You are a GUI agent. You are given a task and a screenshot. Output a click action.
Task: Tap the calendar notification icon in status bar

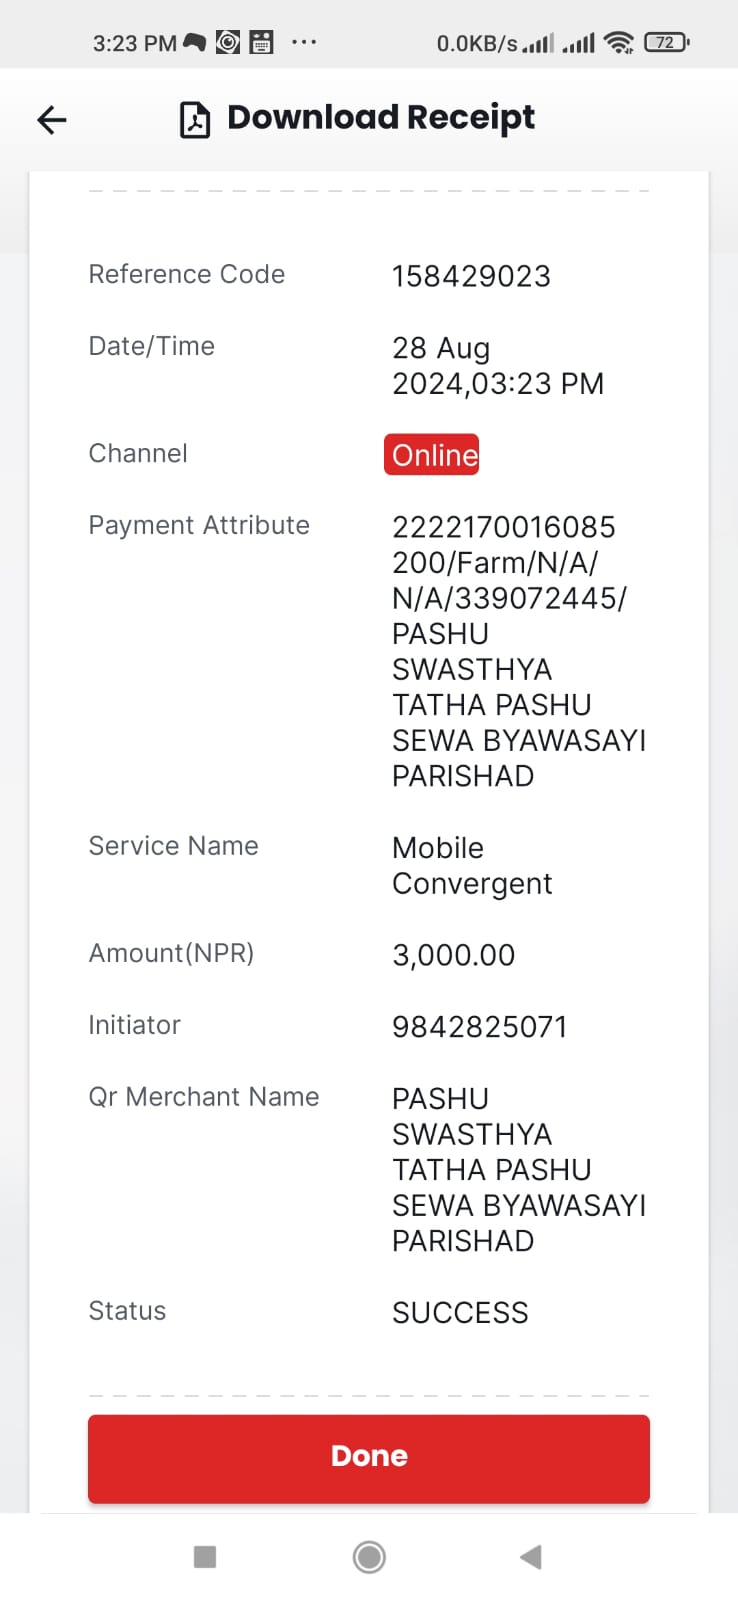coord(261,42)
